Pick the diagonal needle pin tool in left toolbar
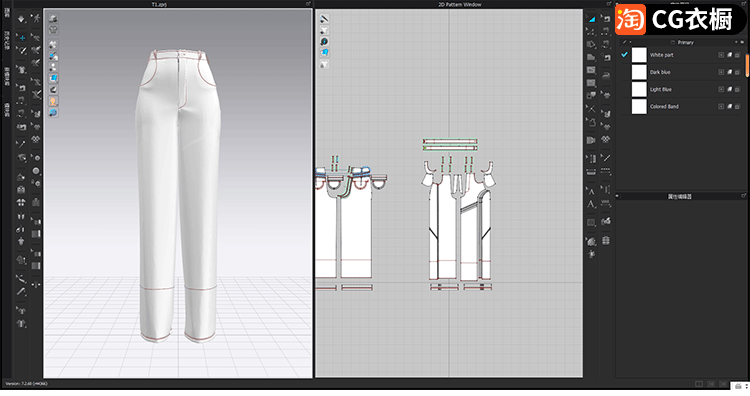Screen dimensions: 750x396 [x=21, y=143]
